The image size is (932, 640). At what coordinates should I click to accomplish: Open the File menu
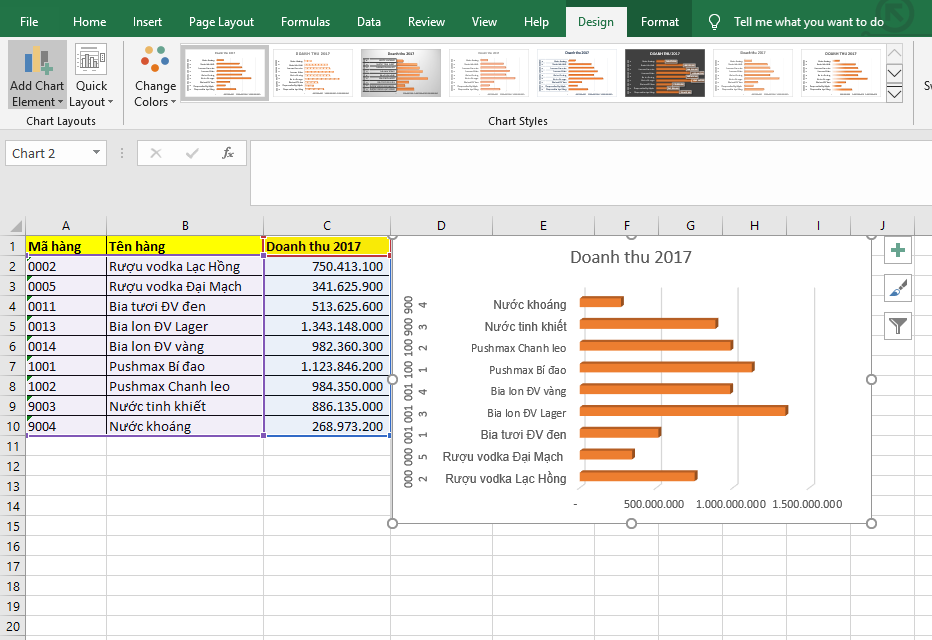(29, 22)
